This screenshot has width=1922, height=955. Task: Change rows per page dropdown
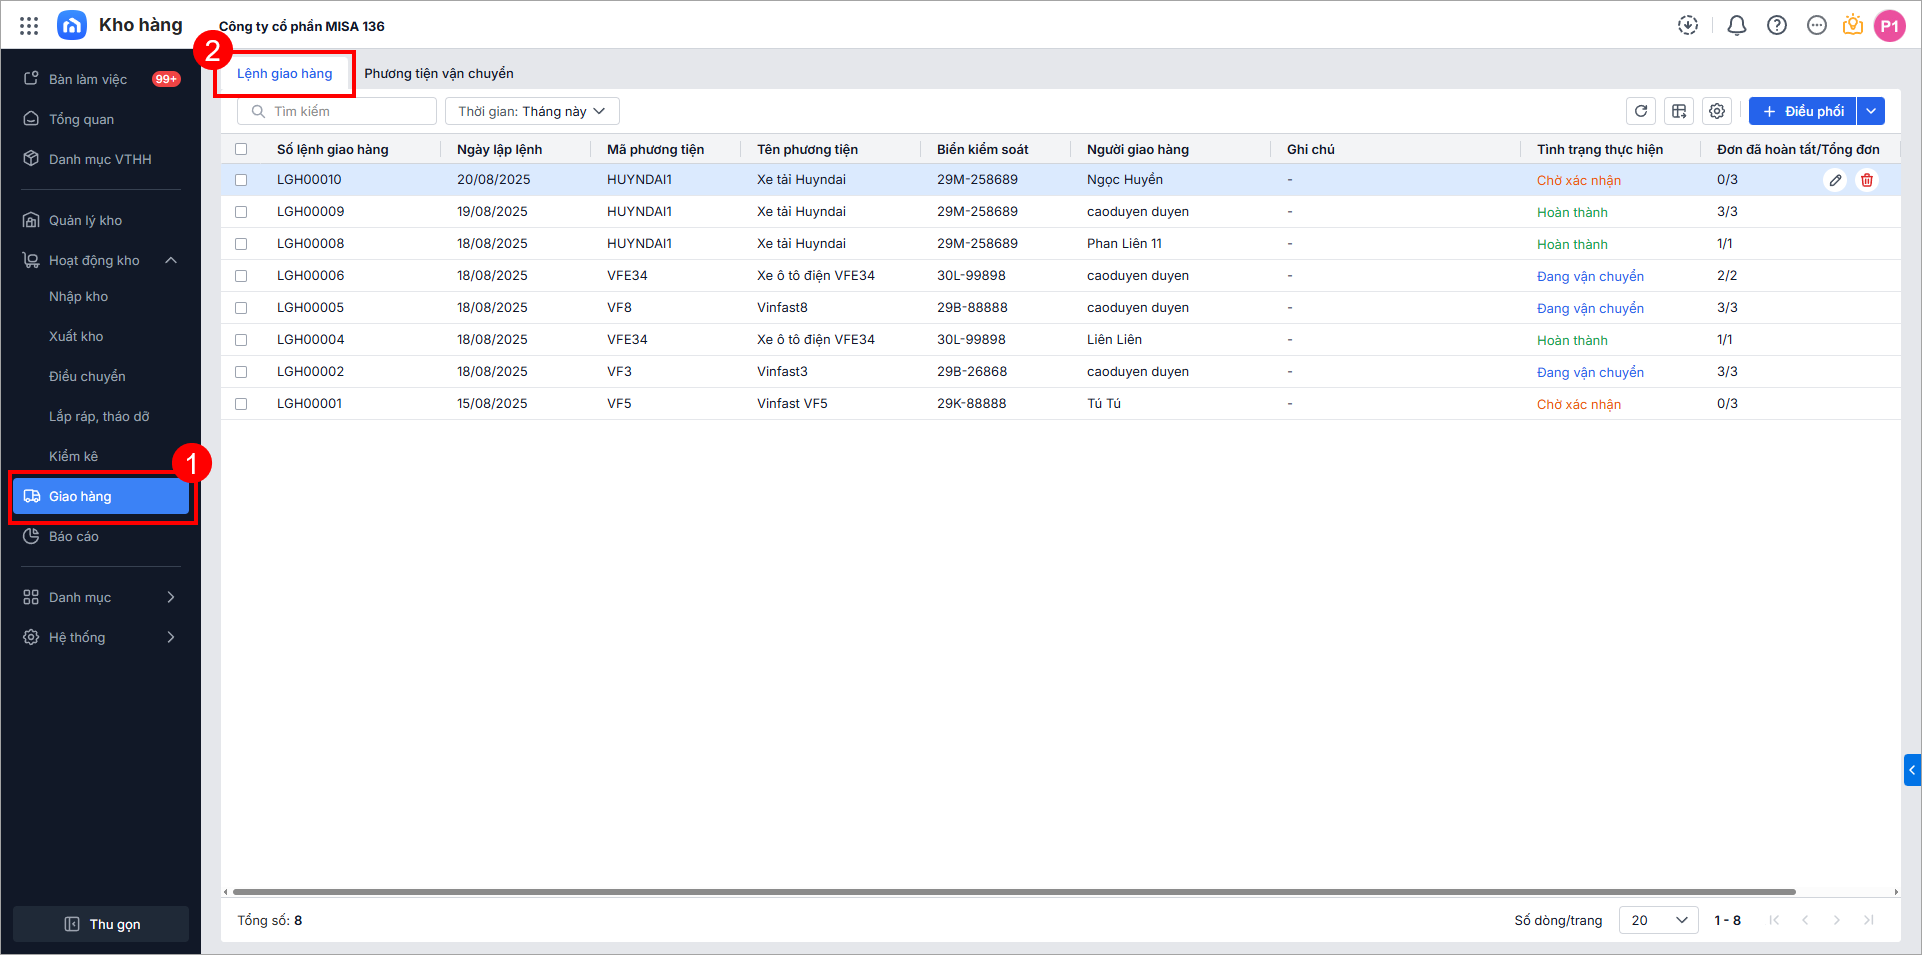(x=1658, y=920)
